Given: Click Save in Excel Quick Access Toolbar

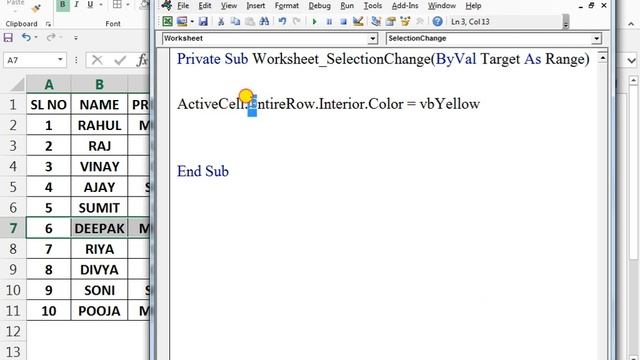Looking at the screenshot, I should [x=8, y=38].
